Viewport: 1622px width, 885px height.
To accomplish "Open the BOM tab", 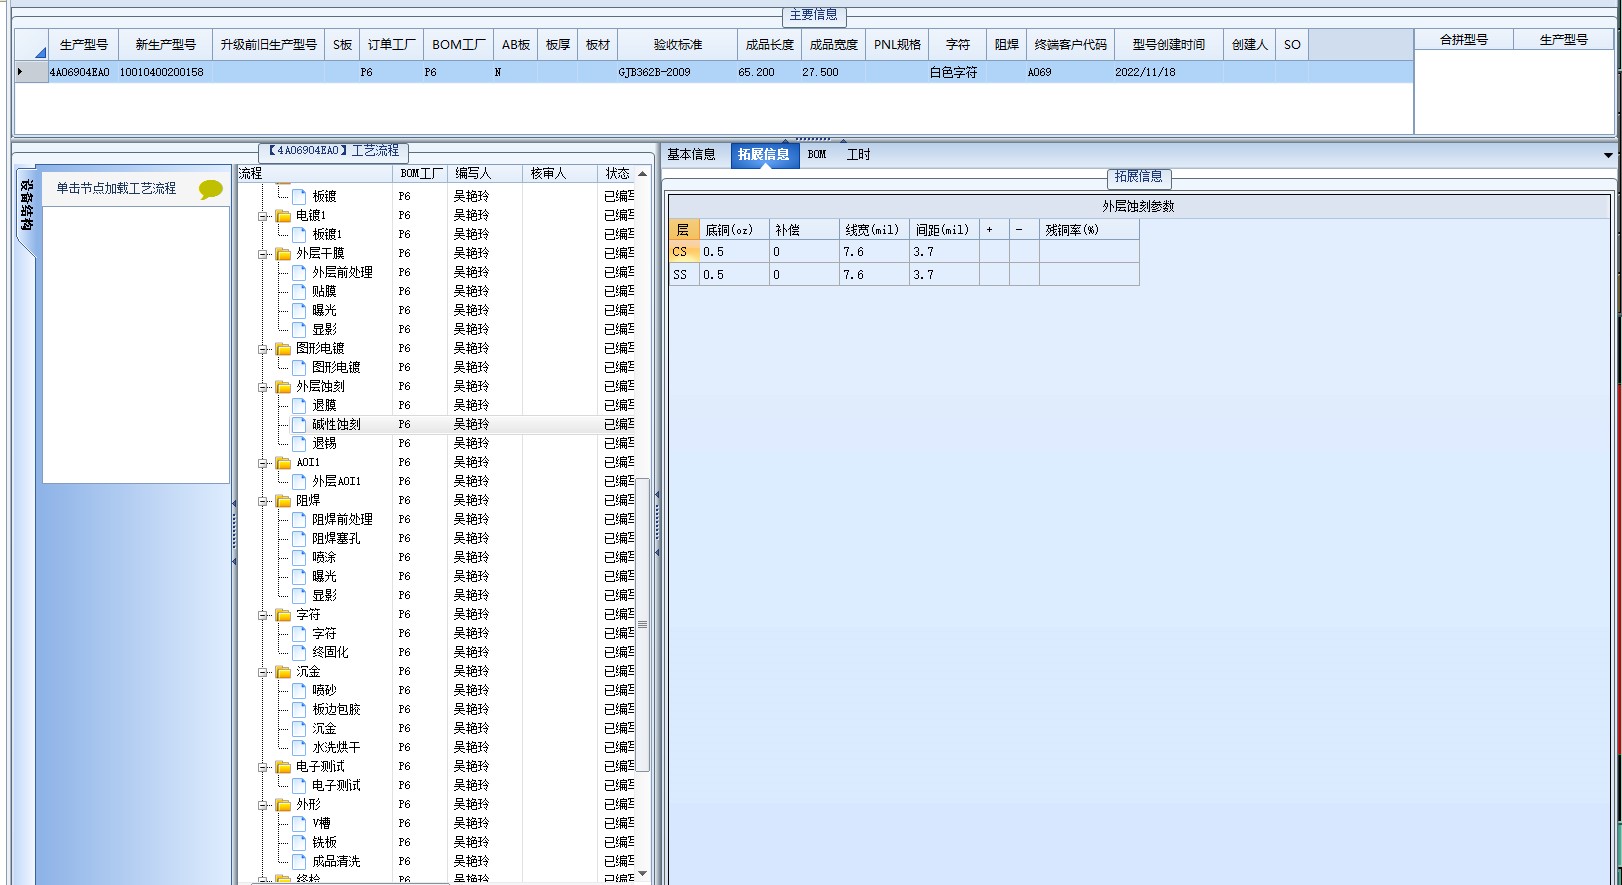I will pyautogui.click(x=817, y=155).
